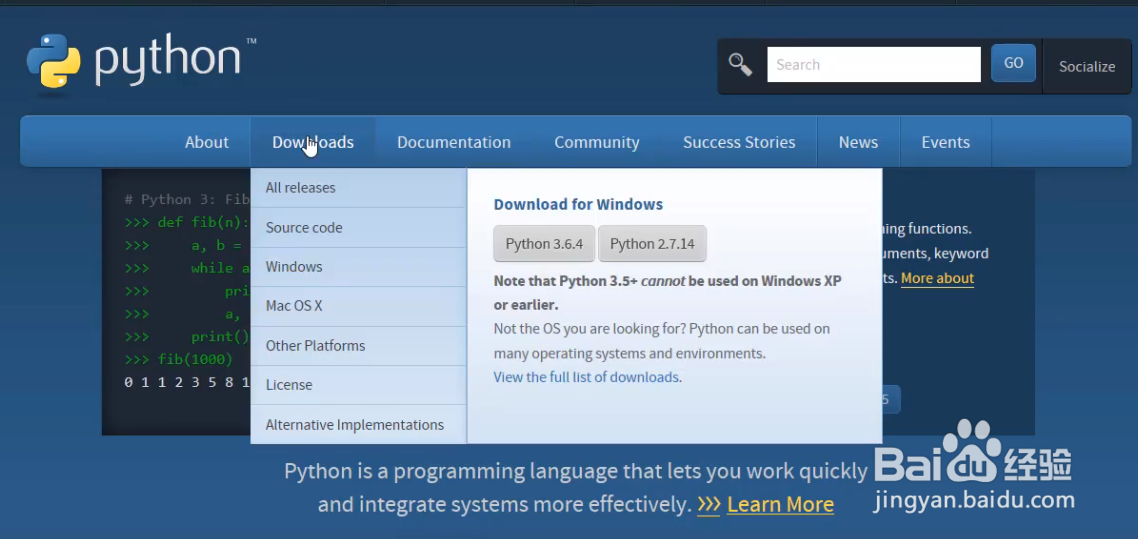1138x539 pixels.
Task: Open the News menu
Action: pos(859,142)
